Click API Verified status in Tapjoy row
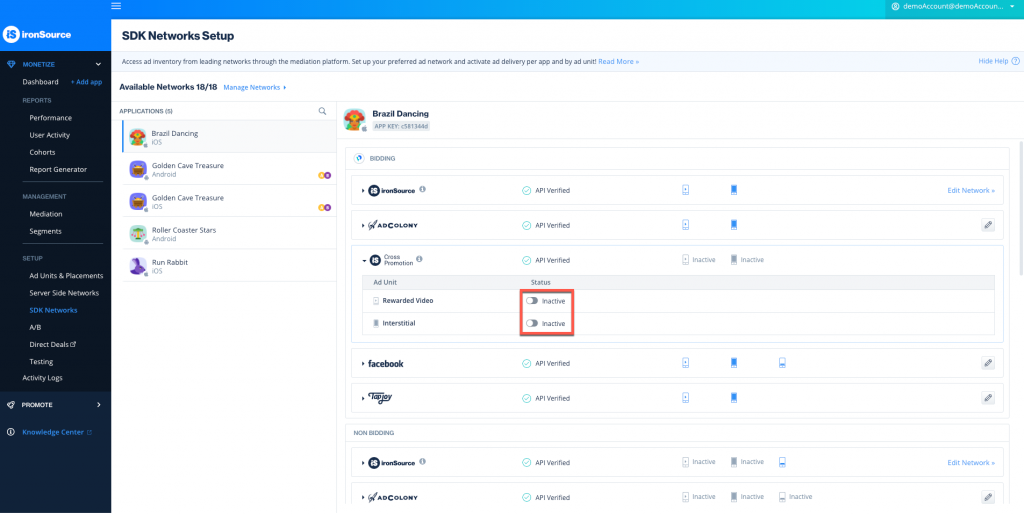Viewport: 1024px width, 514px height. [546, 398]
